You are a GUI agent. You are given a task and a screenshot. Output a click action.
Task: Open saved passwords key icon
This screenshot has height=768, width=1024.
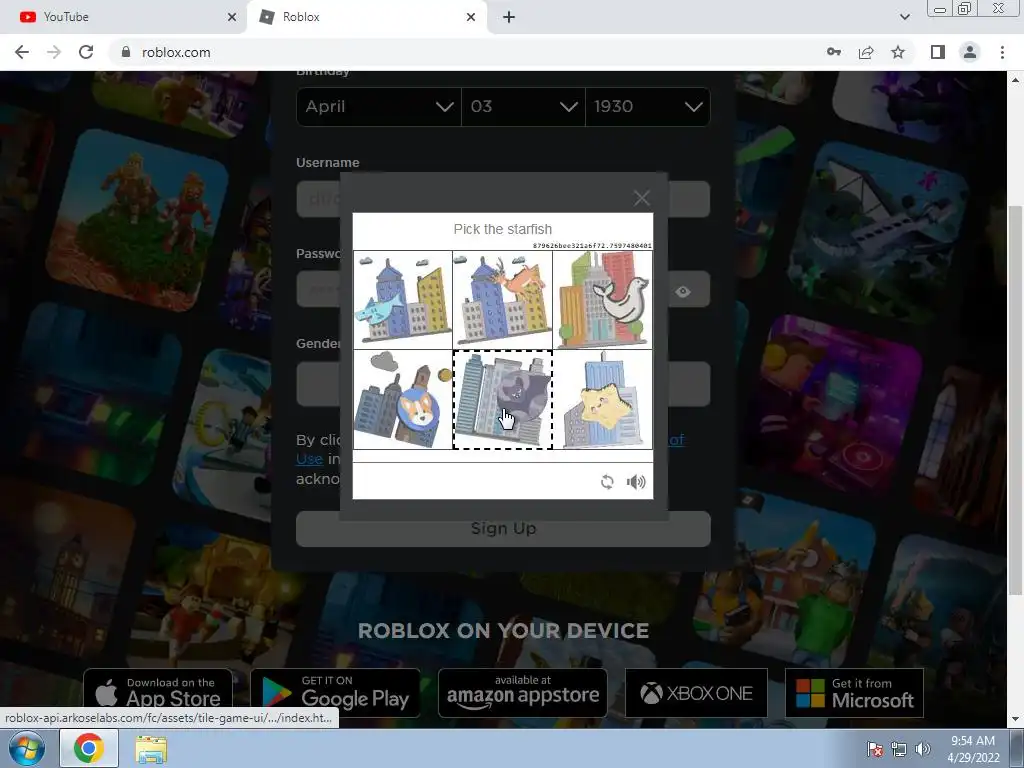coord(833,52)
